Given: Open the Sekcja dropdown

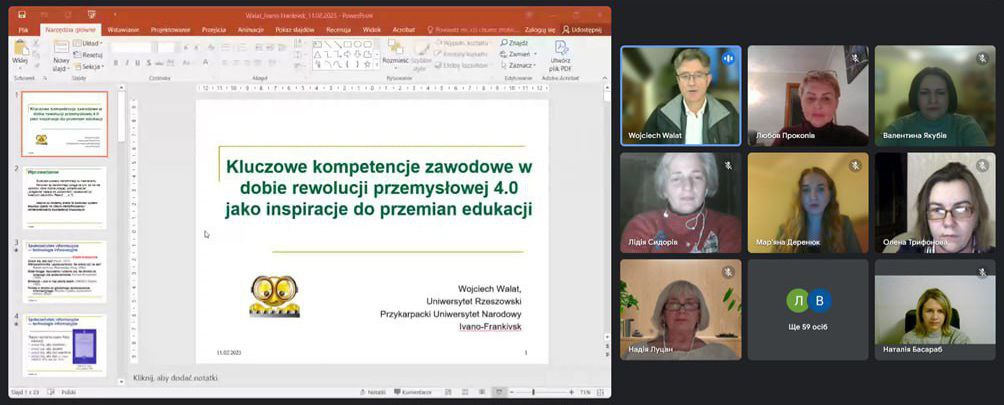Looking at the screenshot, I should tap(90, 64).
